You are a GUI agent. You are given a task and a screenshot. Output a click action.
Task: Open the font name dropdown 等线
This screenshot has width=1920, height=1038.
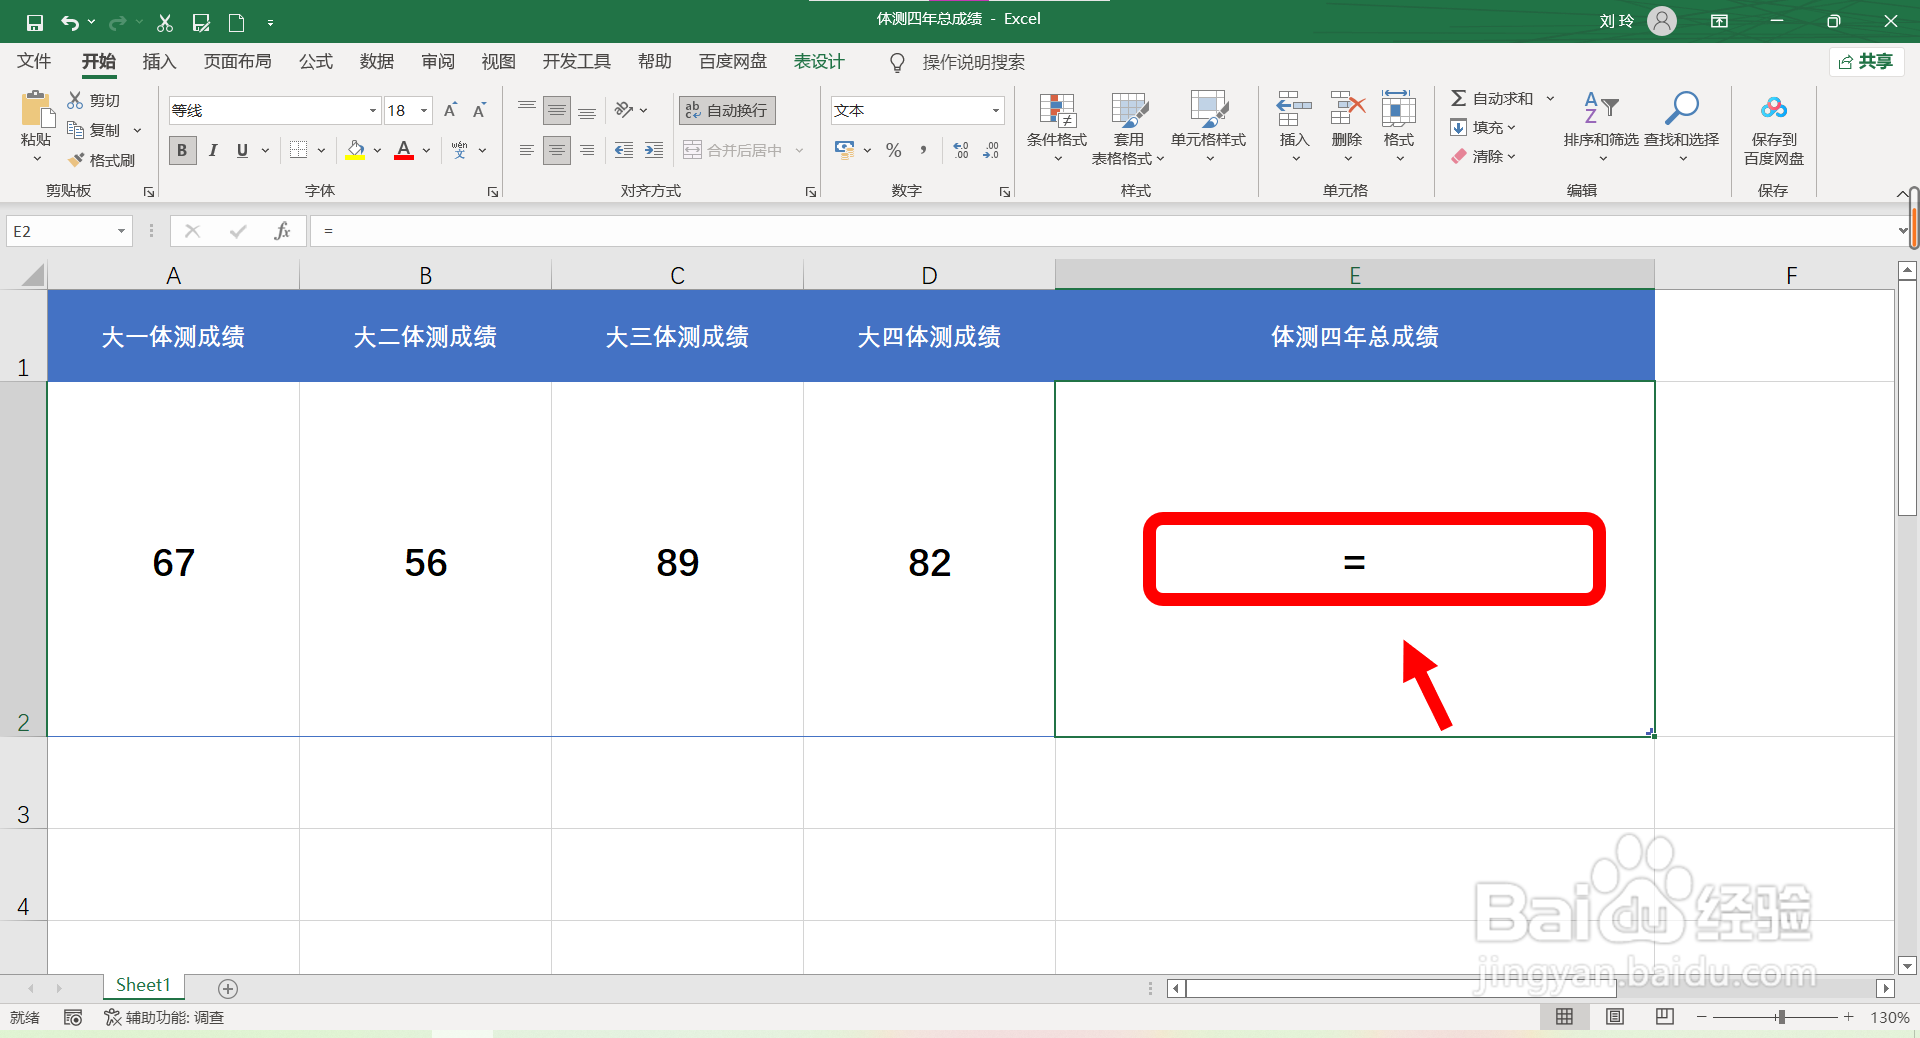click(373, 110)
